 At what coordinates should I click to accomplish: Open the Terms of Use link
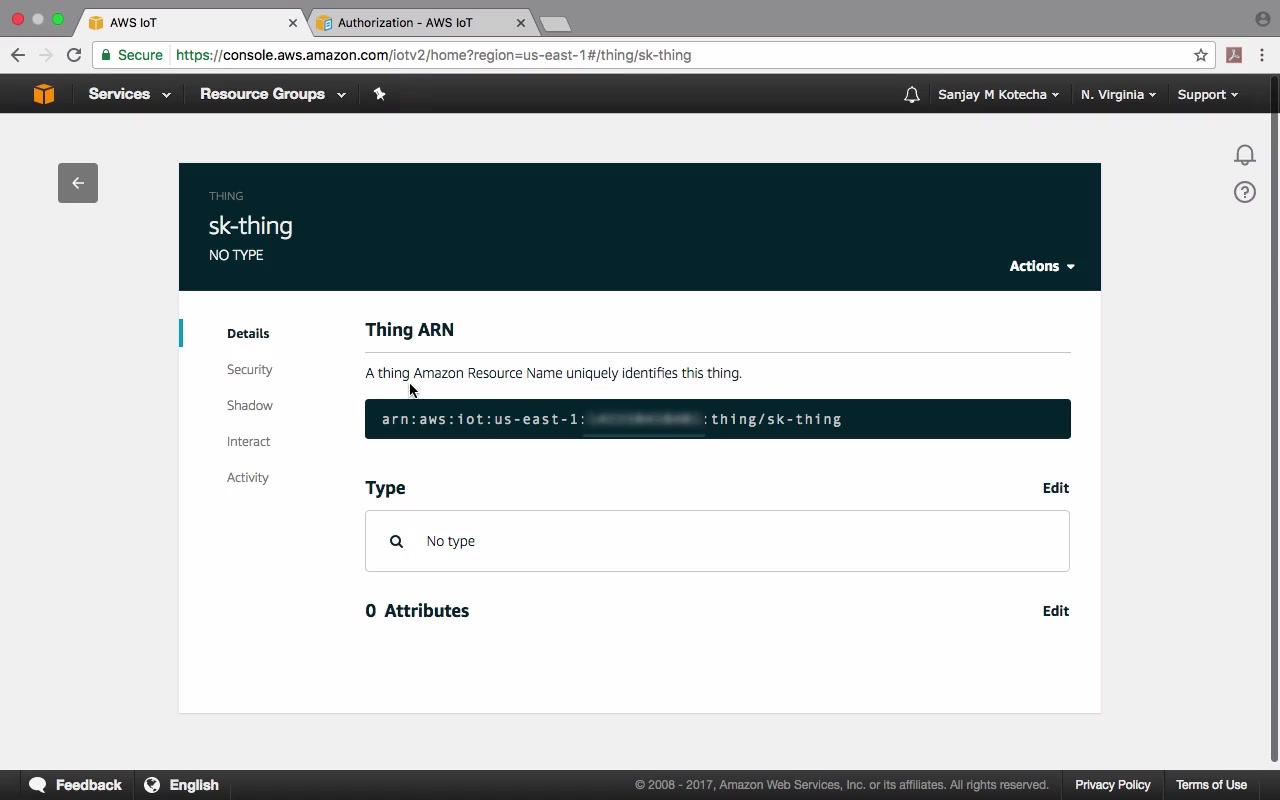(x=1211, y=785)
